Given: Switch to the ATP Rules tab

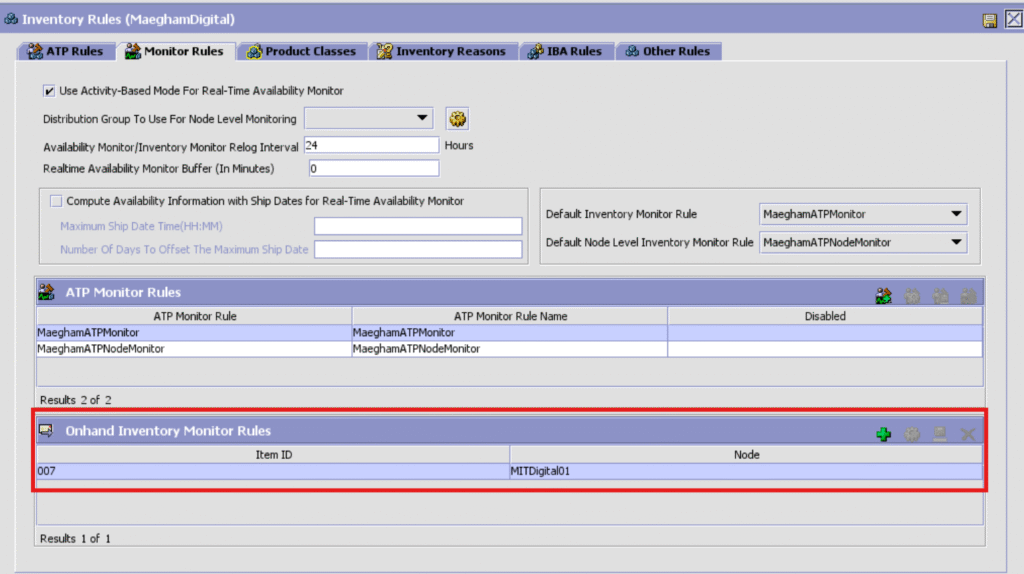Looking at the screenshot, I should (65, 51).
